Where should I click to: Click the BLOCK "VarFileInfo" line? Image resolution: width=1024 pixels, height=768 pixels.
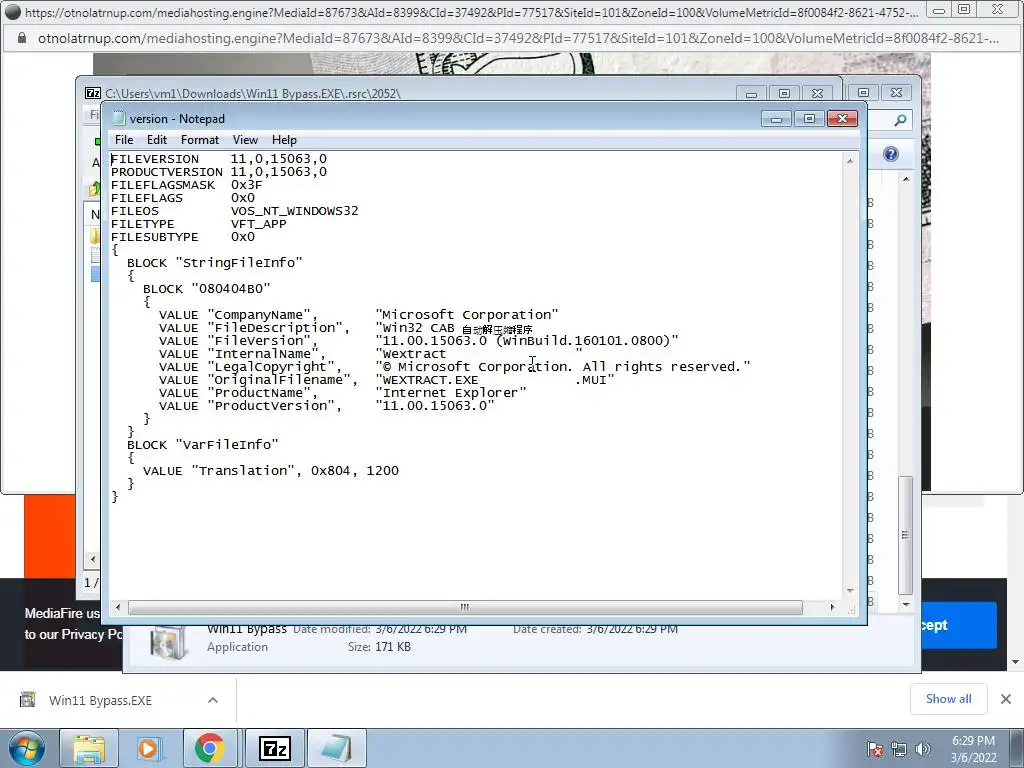point(203,445)
